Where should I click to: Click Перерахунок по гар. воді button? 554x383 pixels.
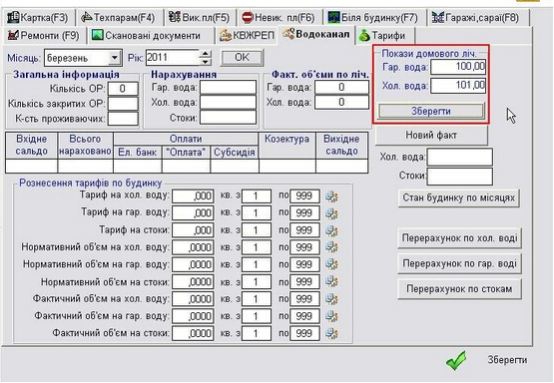point(459,264)
